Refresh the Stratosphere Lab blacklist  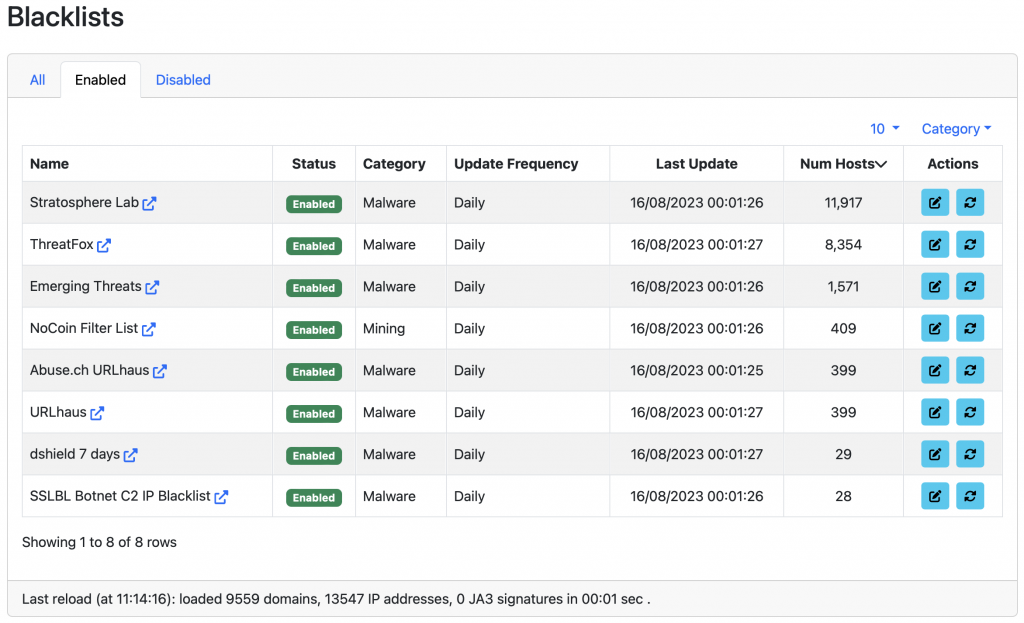tap(970, 202)
